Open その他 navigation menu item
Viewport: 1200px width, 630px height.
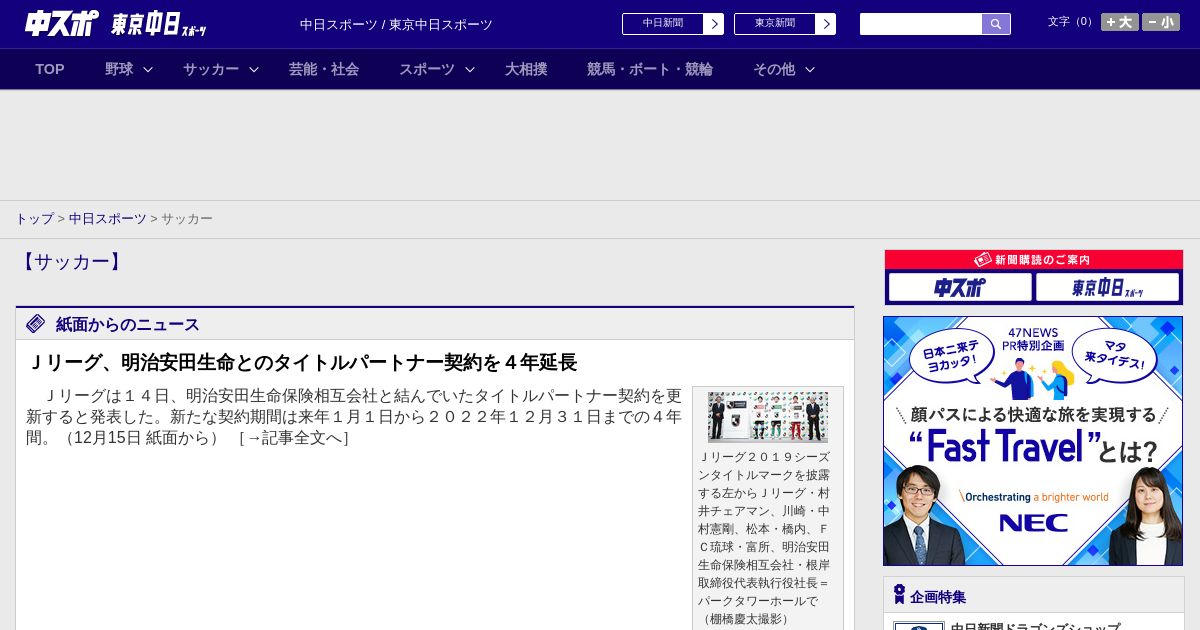click(x=774, y=69)
